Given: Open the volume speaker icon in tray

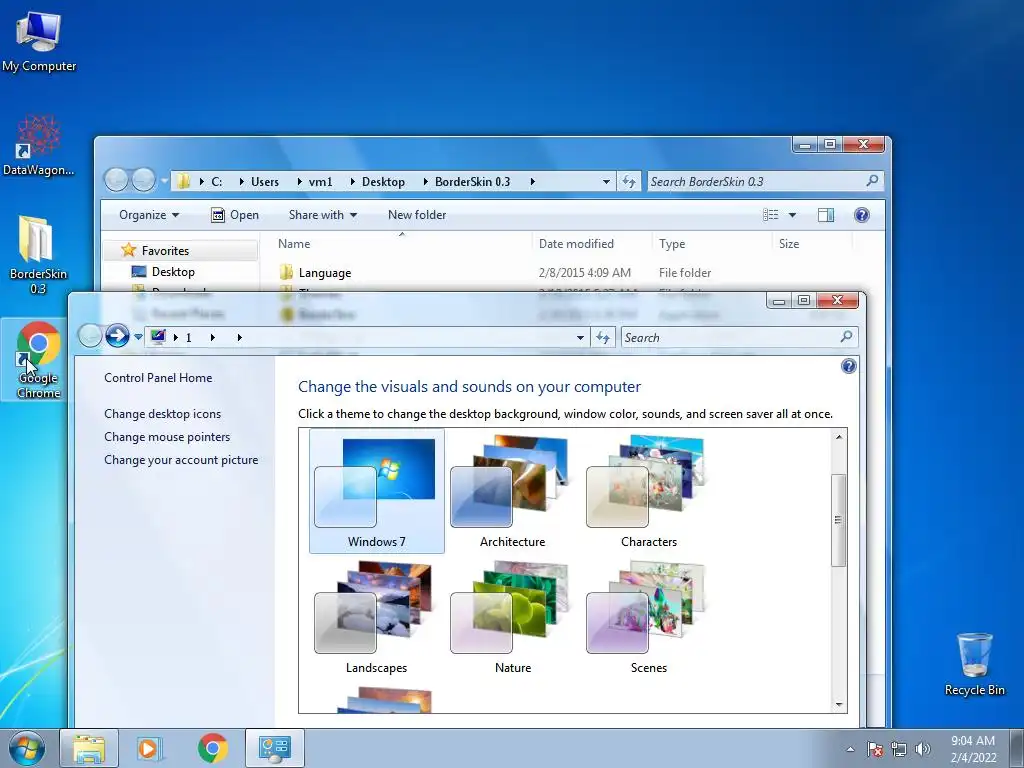Looking at the screenshot, I should (923, 750).
